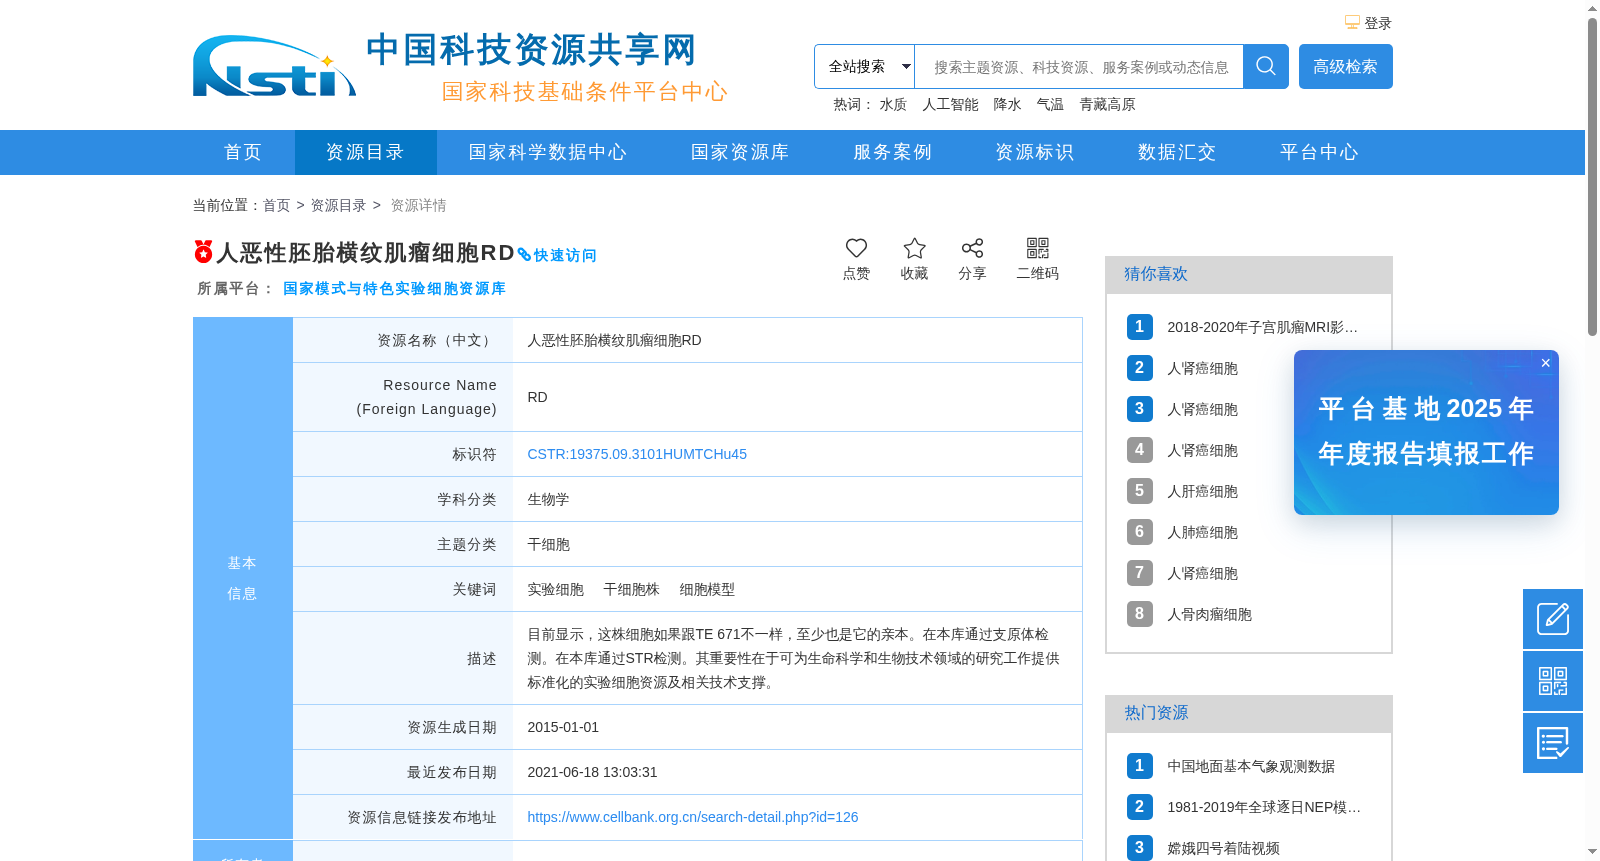This screenshot has width=1600, height=861.
Task: Select the 资源目录 navigation tab
Action: click(365, 152)
